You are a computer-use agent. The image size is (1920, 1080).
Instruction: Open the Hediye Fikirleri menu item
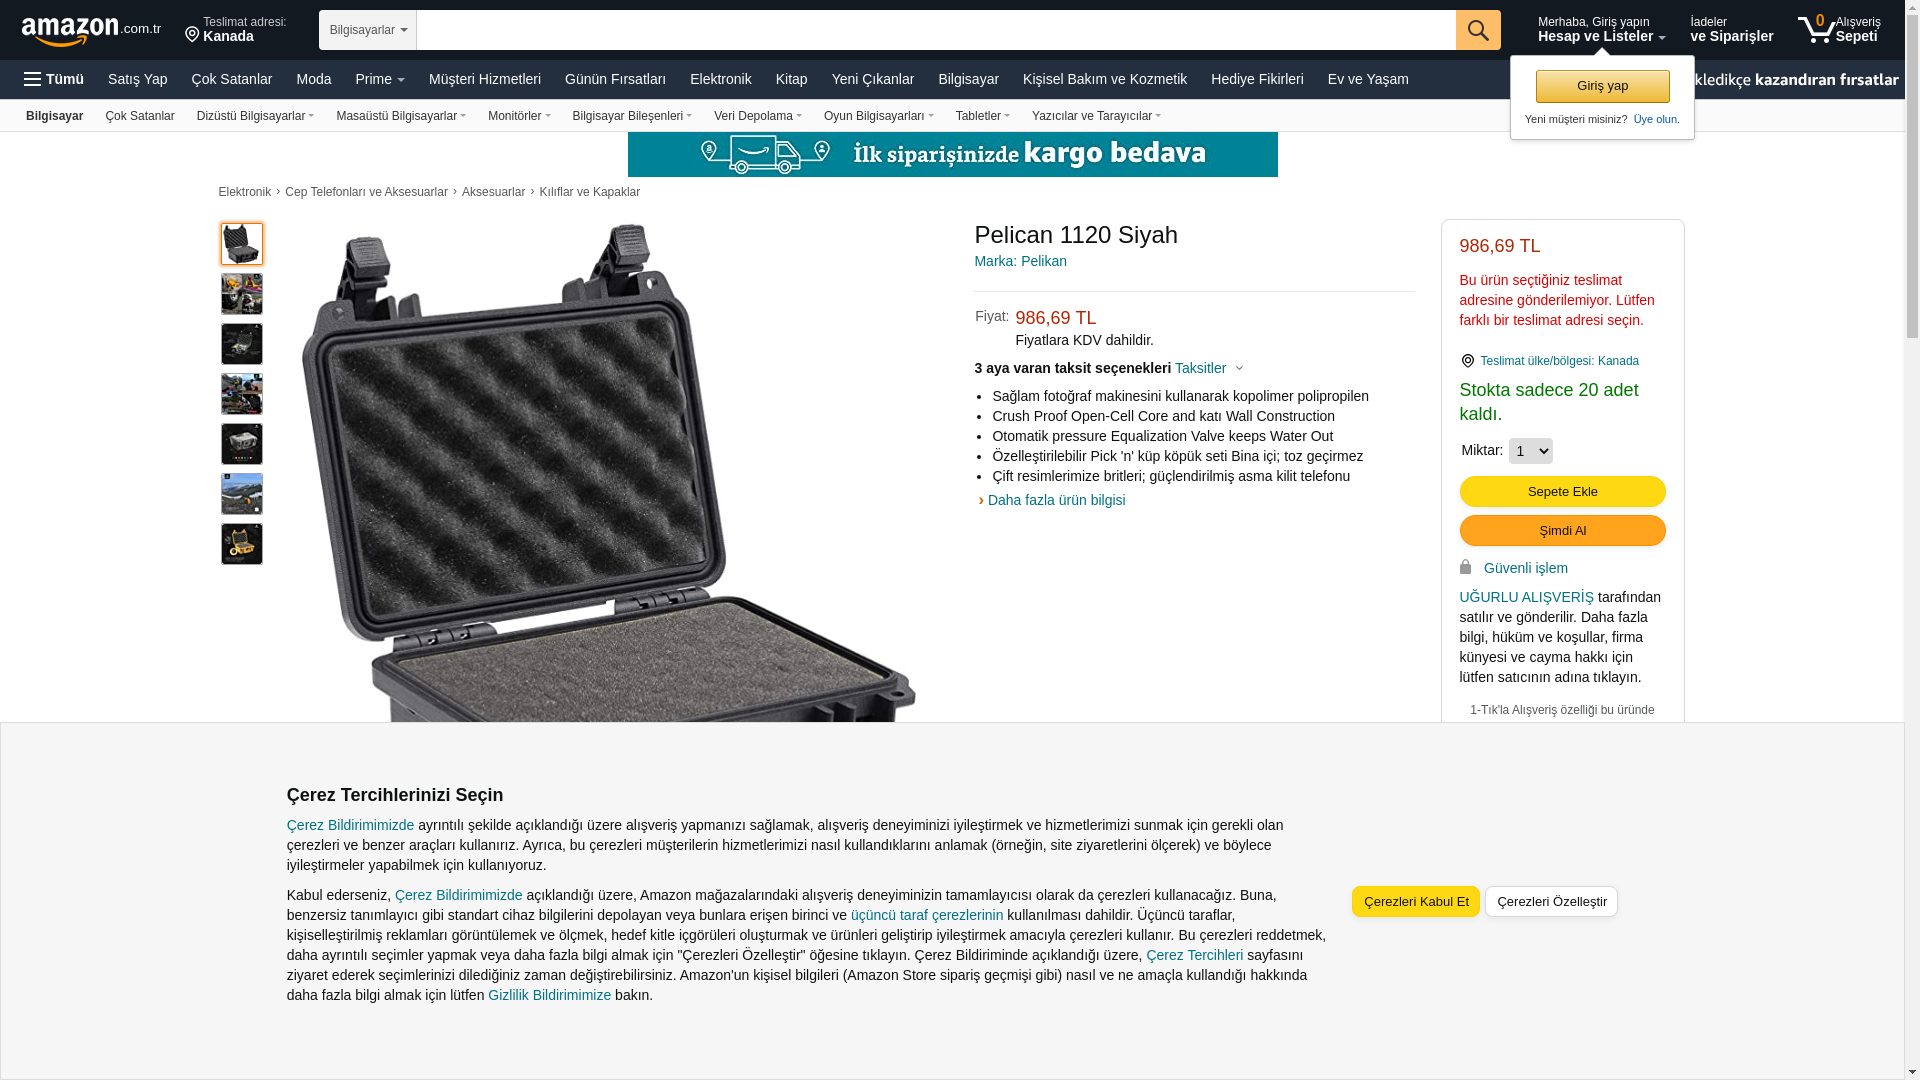1257,79
